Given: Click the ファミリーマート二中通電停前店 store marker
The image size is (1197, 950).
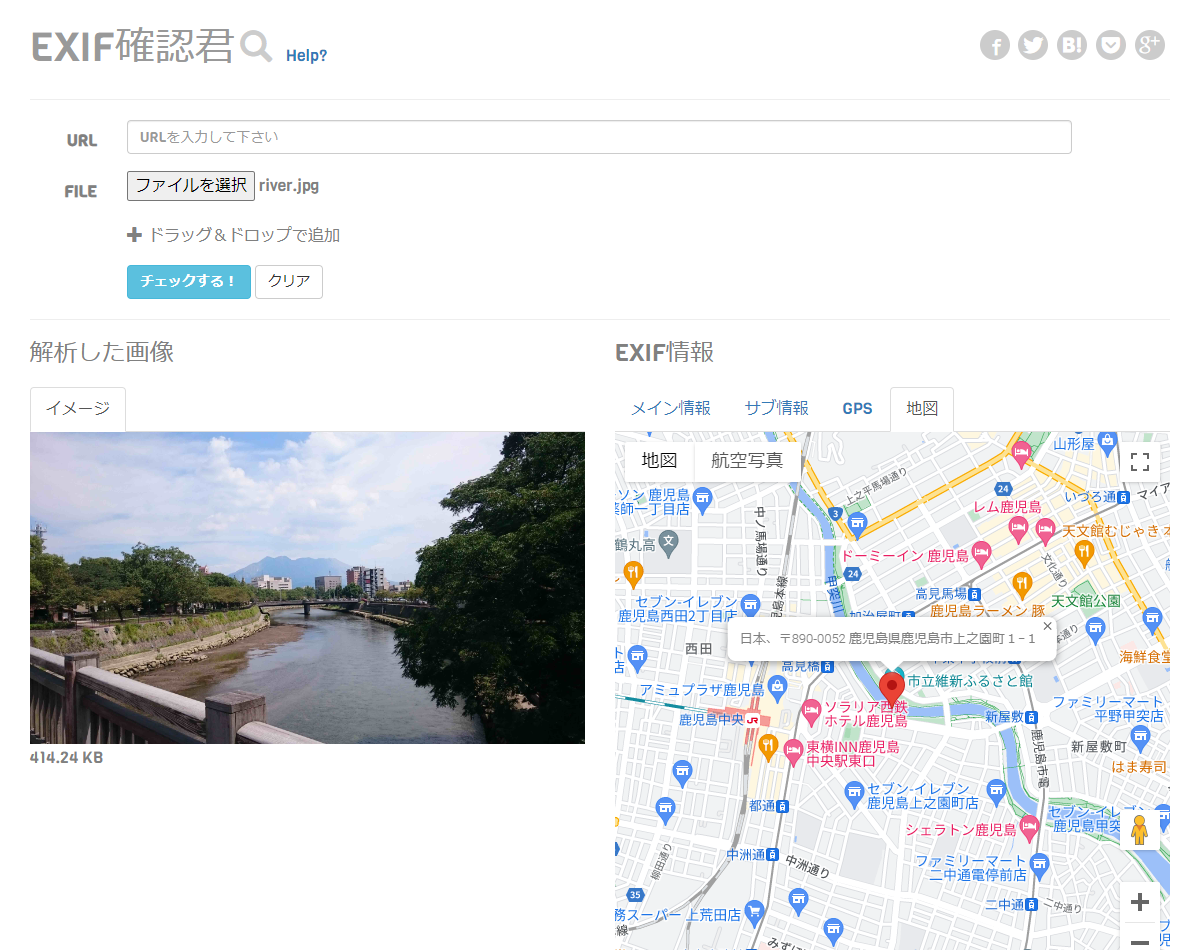Looking at the screenshot, I should tap(1038, 865).
